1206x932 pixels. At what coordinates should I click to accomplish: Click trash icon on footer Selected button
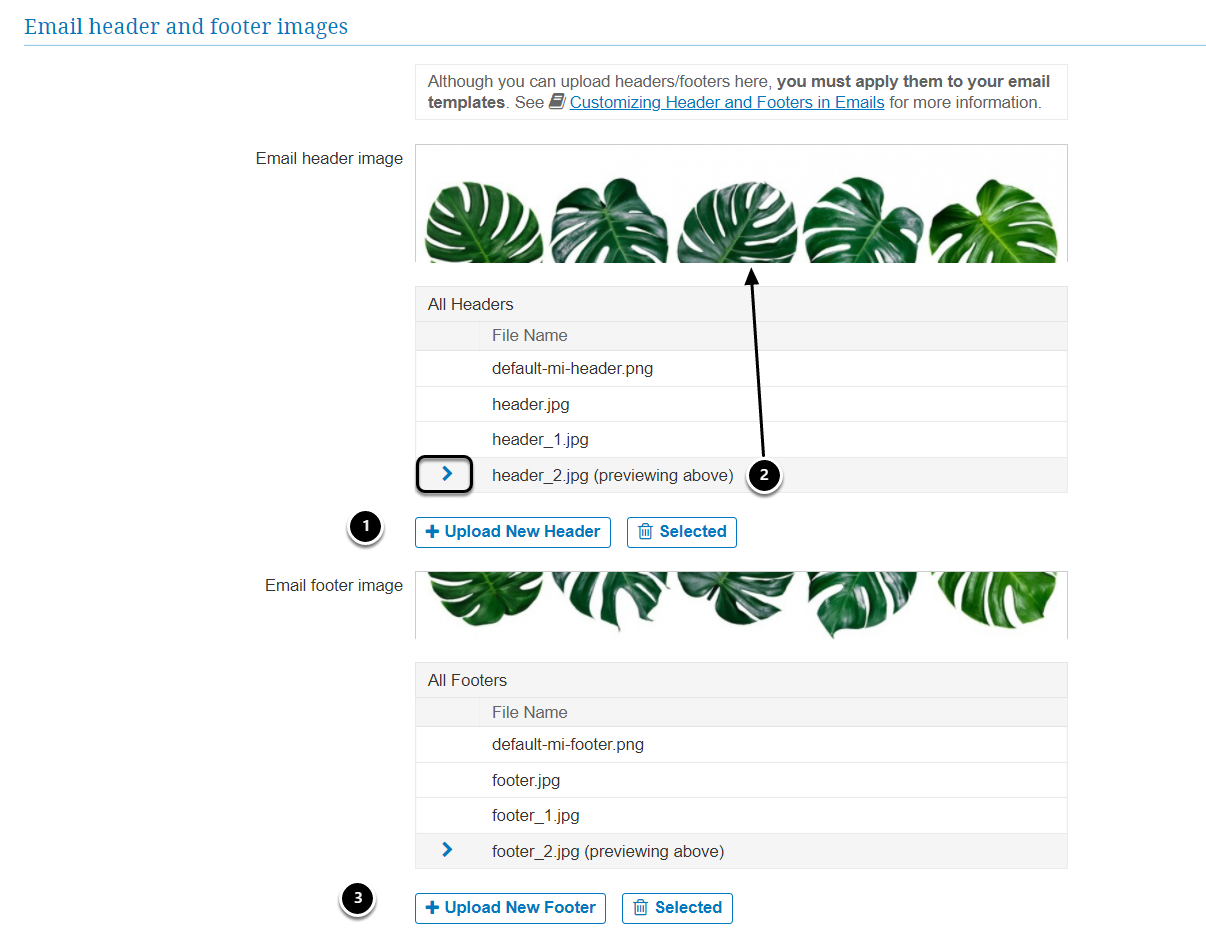point(641,908)
